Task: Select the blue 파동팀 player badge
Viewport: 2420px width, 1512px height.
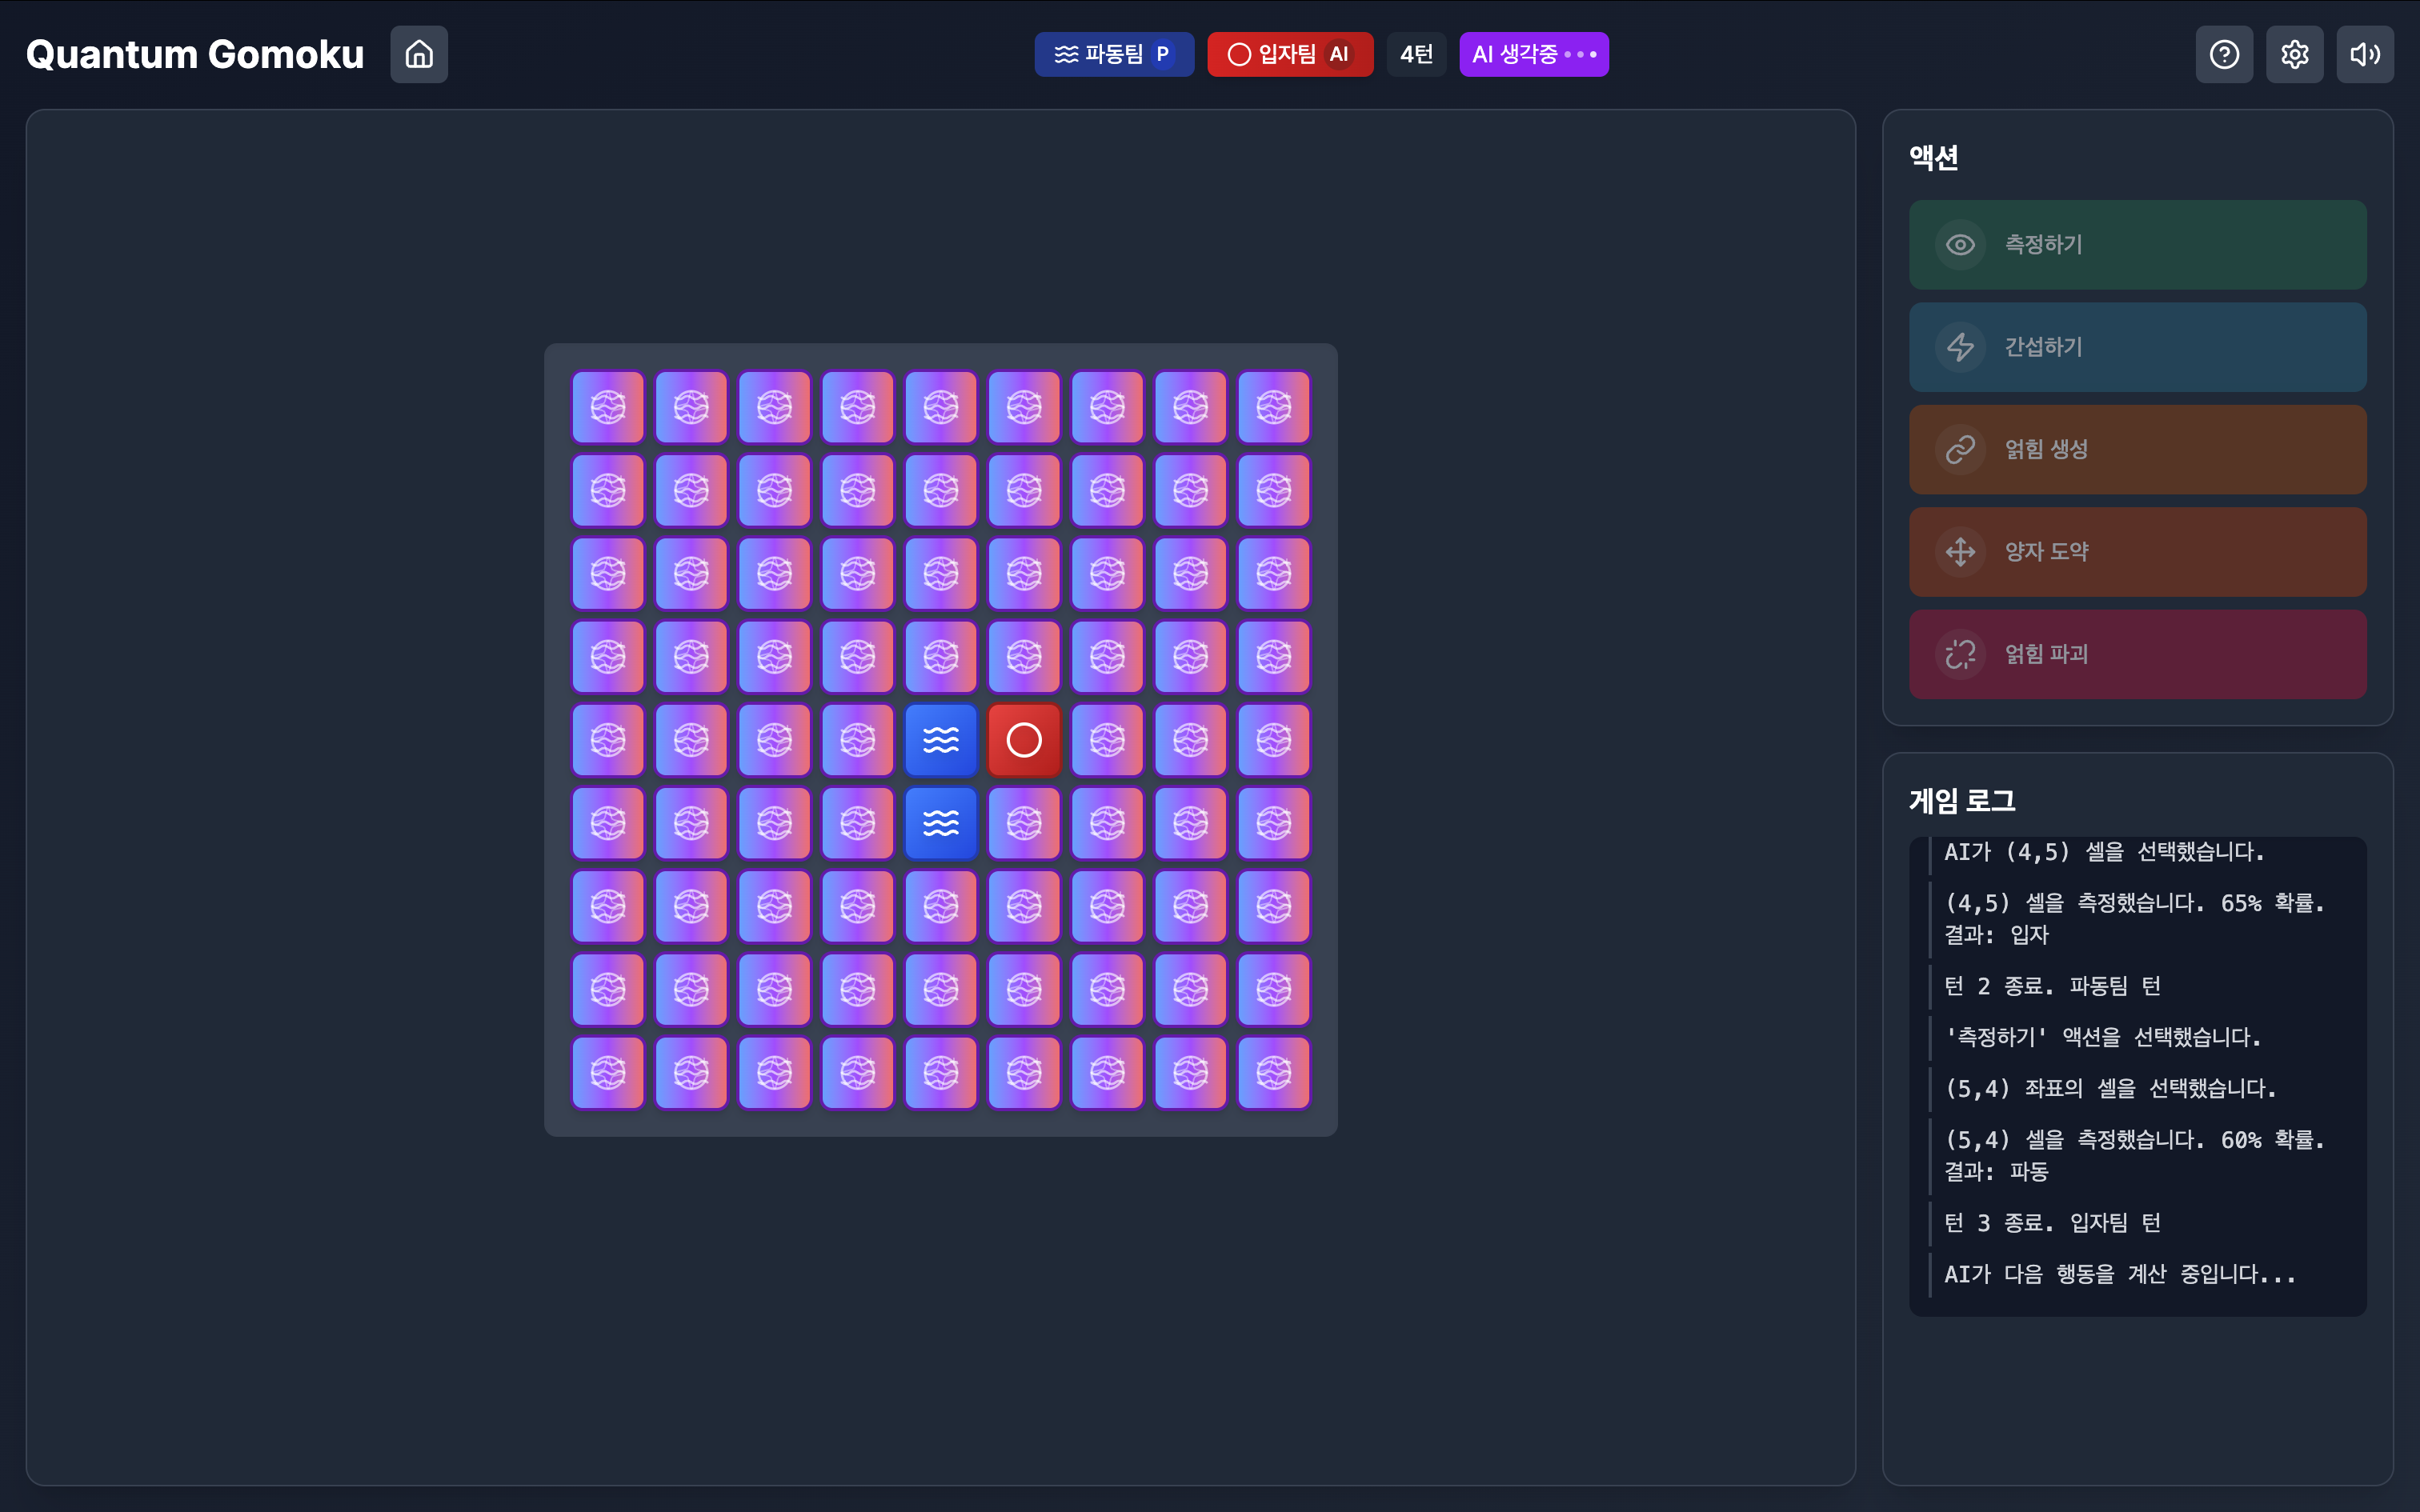Action: (x=1113, y=54)
